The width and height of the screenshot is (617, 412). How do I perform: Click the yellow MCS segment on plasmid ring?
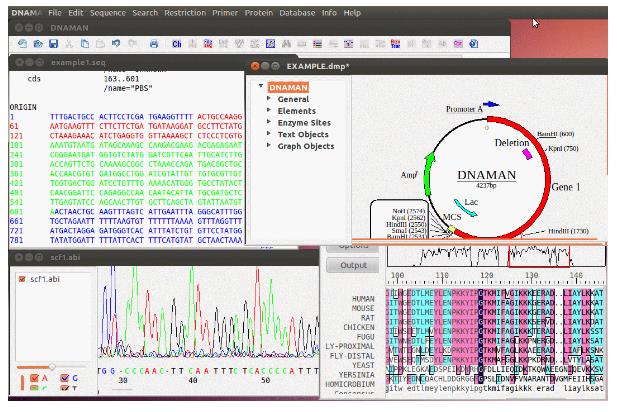(451, 229)
